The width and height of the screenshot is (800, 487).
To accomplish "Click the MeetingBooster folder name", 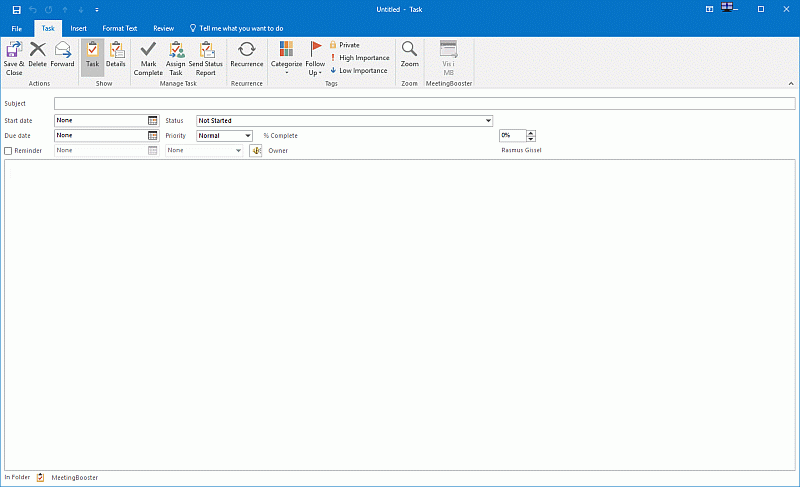I will 74,478.
